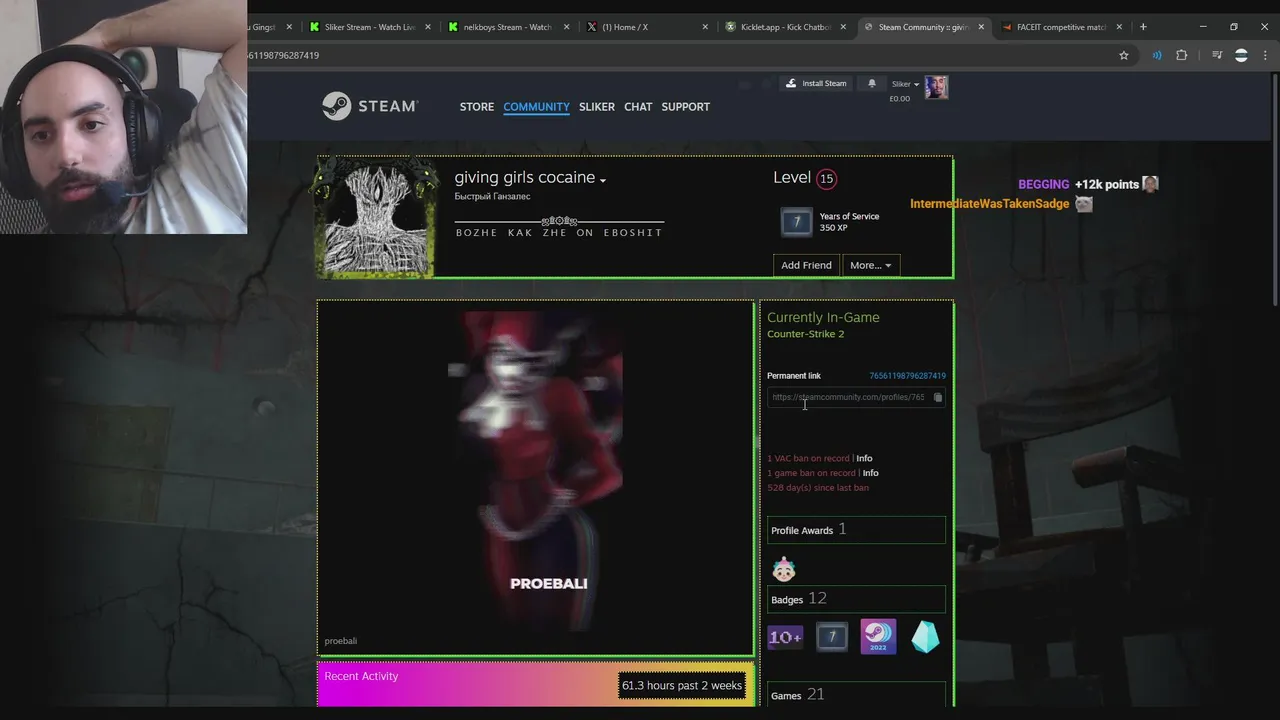Click the address bar URL text
This screenshot has width=1280, height=720.
[285, 55]
